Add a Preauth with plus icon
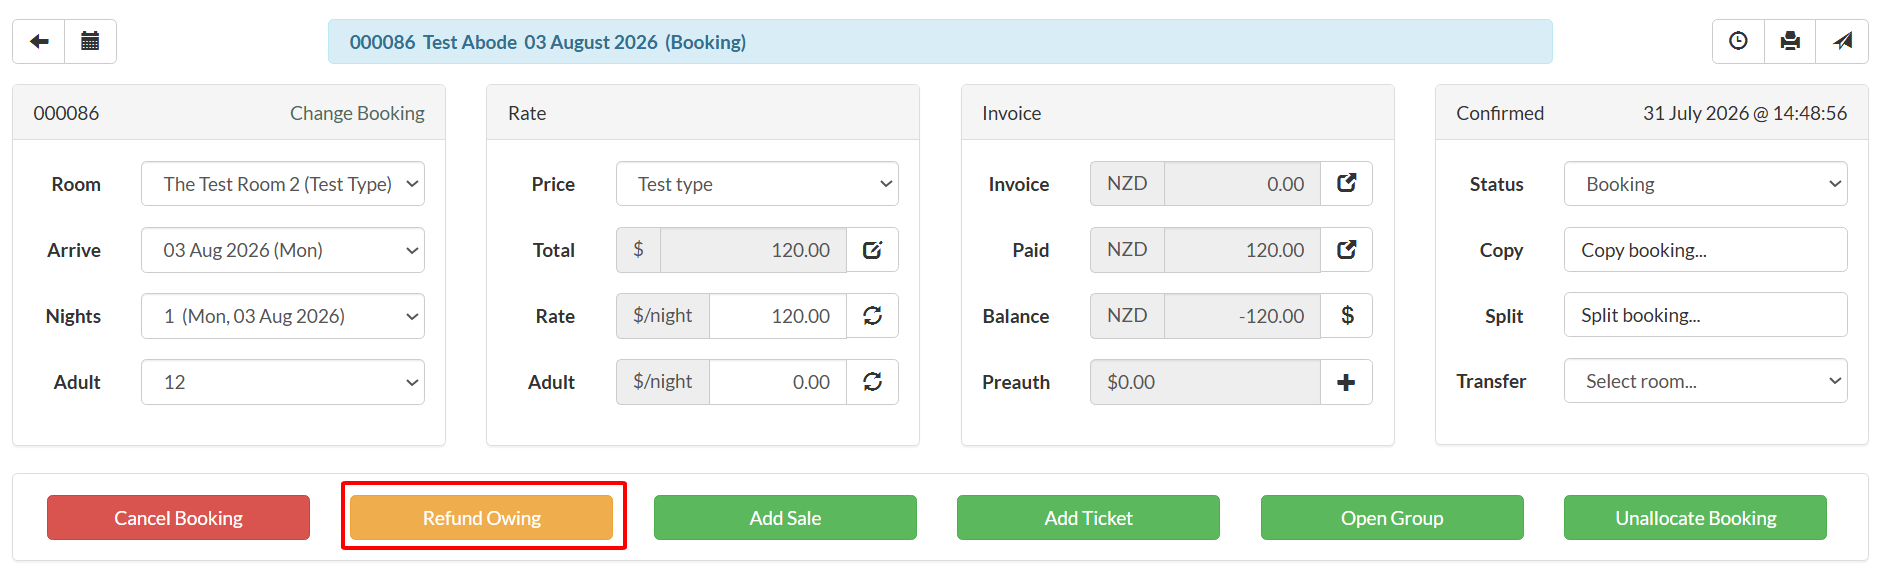This screenshot has width=1879, height=570. pyautogui.click(x=1346, y=382)
